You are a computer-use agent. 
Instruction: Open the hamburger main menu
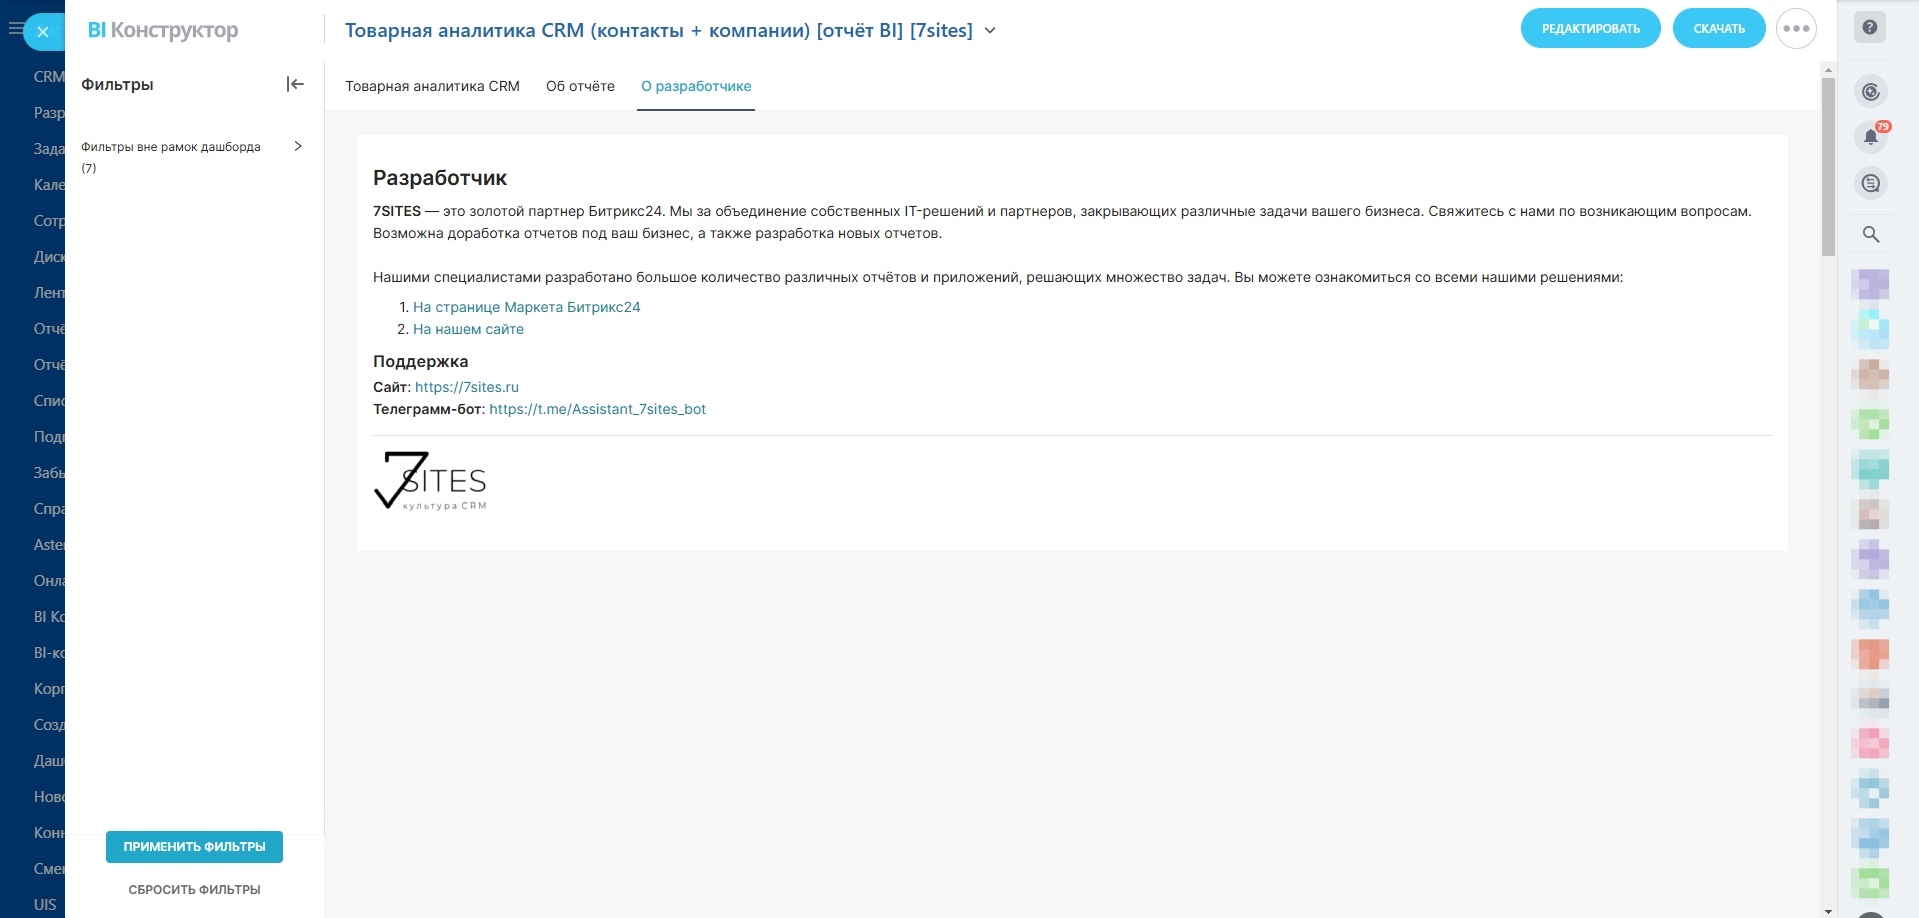point(14,29)
